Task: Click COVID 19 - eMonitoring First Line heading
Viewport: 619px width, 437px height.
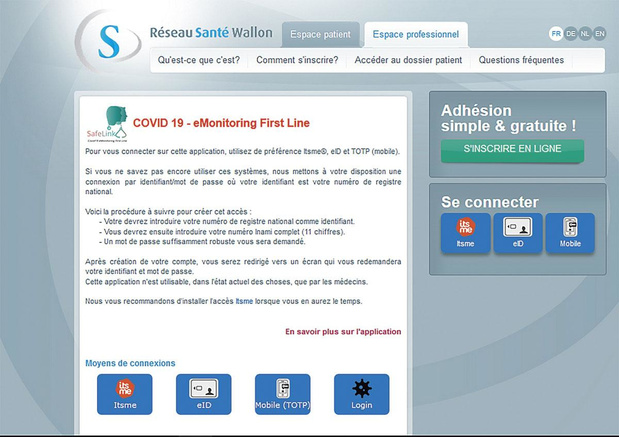Action: (221, 123)
